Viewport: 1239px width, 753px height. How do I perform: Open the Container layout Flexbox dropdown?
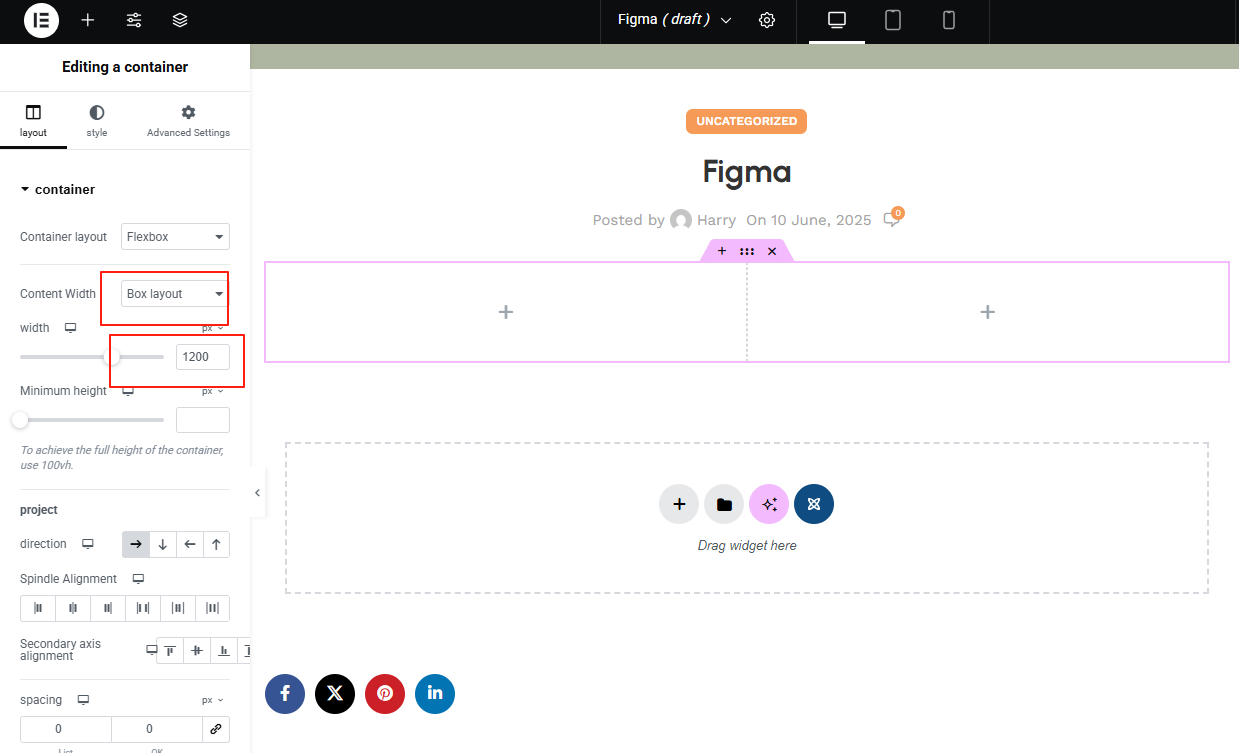[175, 236]
